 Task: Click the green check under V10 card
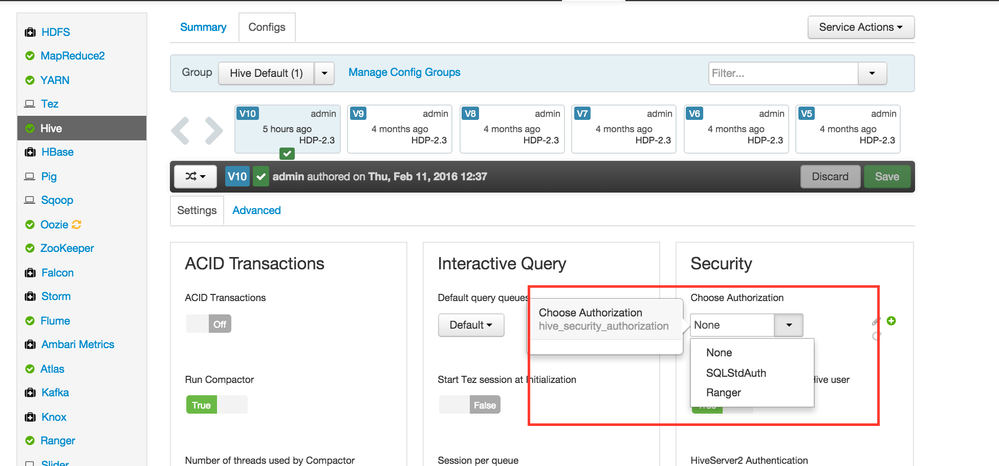click(287, 154)
